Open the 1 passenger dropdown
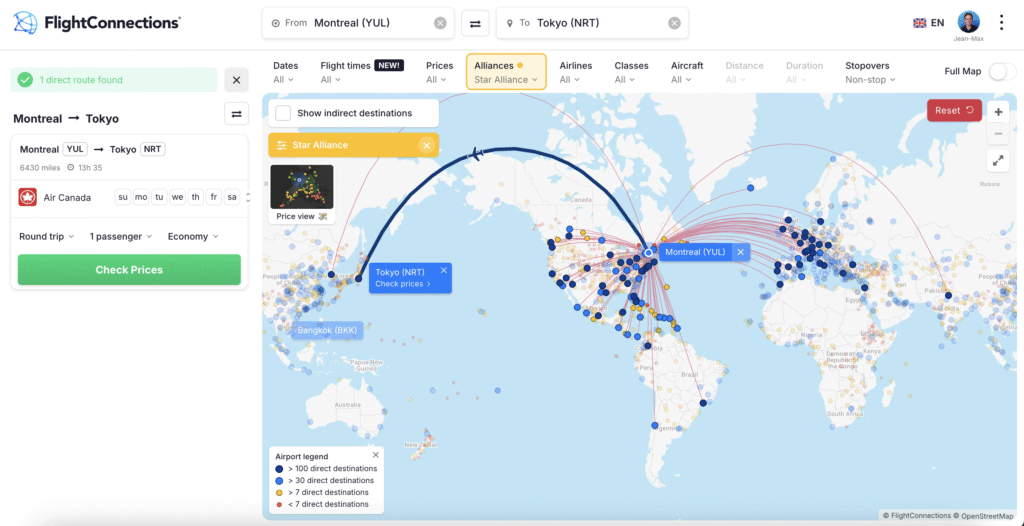This screenshot has width=1024, height=526. [120, 237]
